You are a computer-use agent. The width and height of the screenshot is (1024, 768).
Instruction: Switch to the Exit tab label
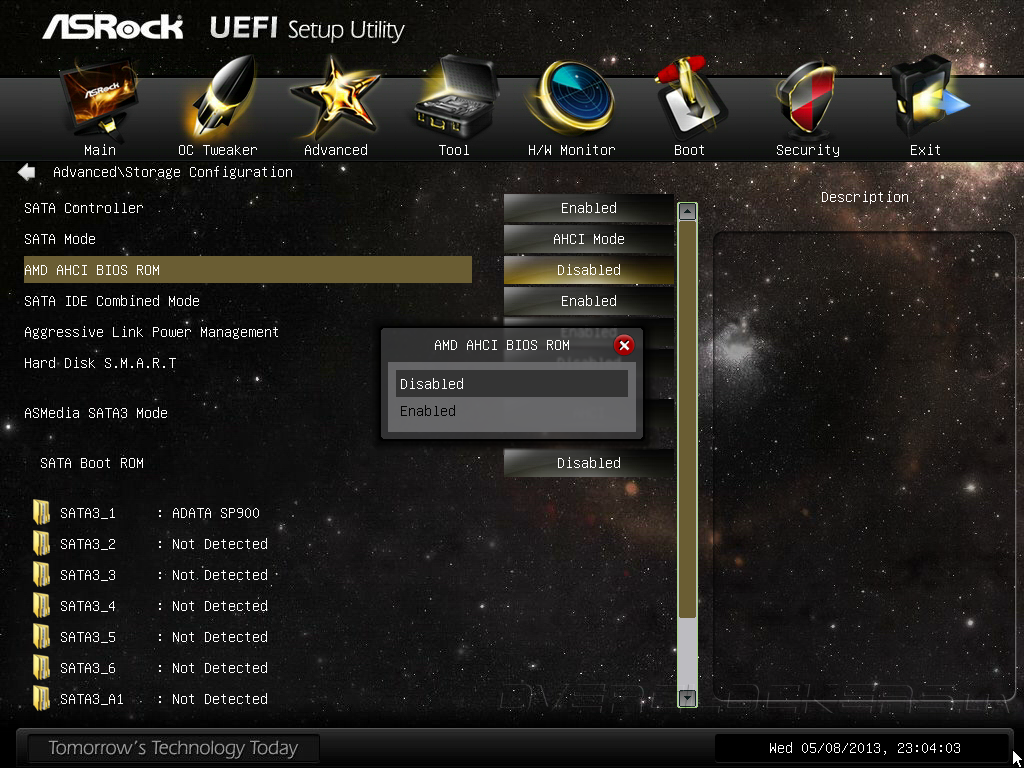(x=925, y=150)
